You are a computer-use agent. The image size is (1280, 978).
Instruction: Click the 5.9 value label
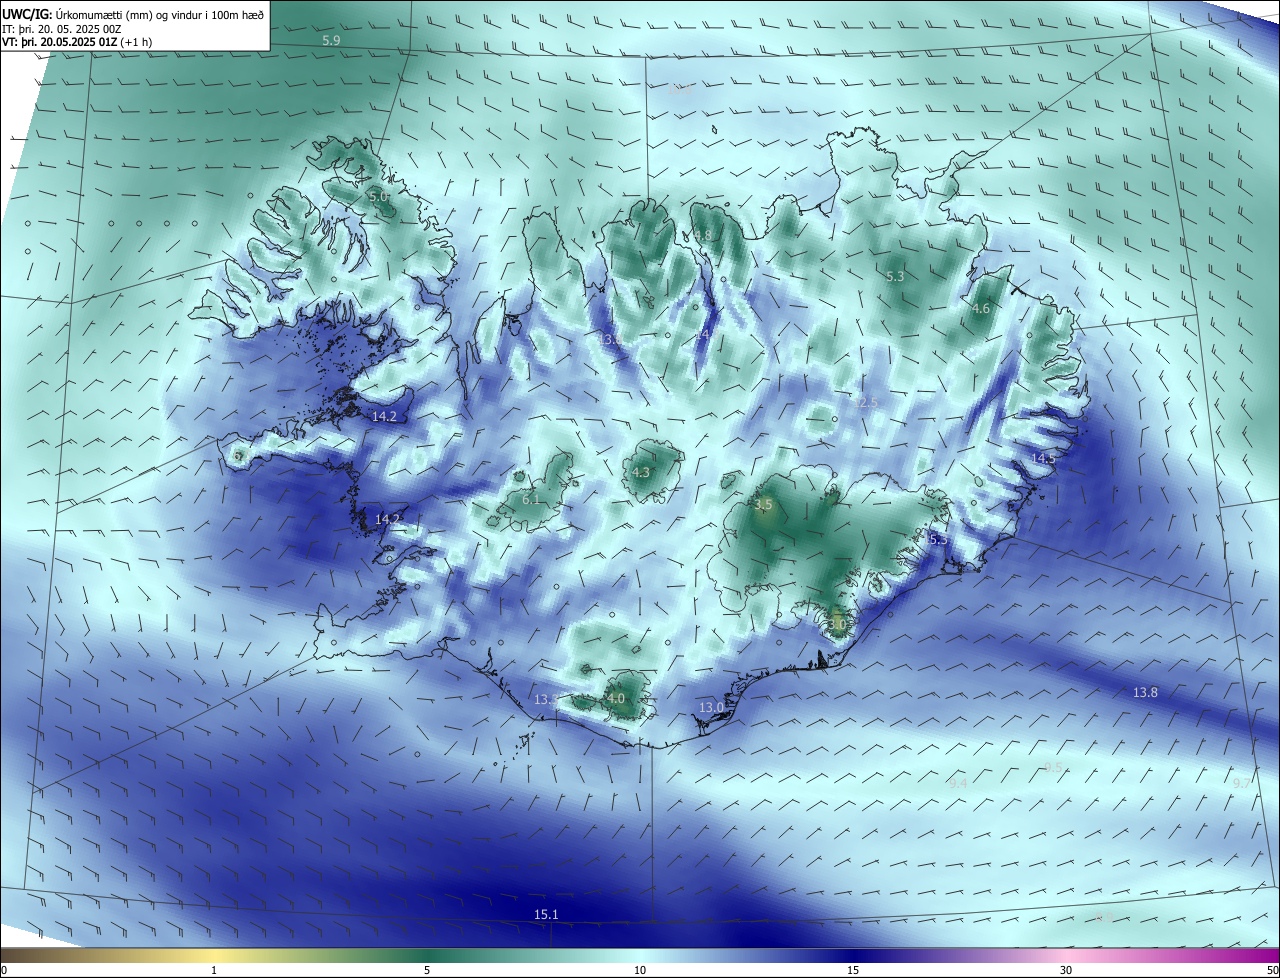click(331, 40)
